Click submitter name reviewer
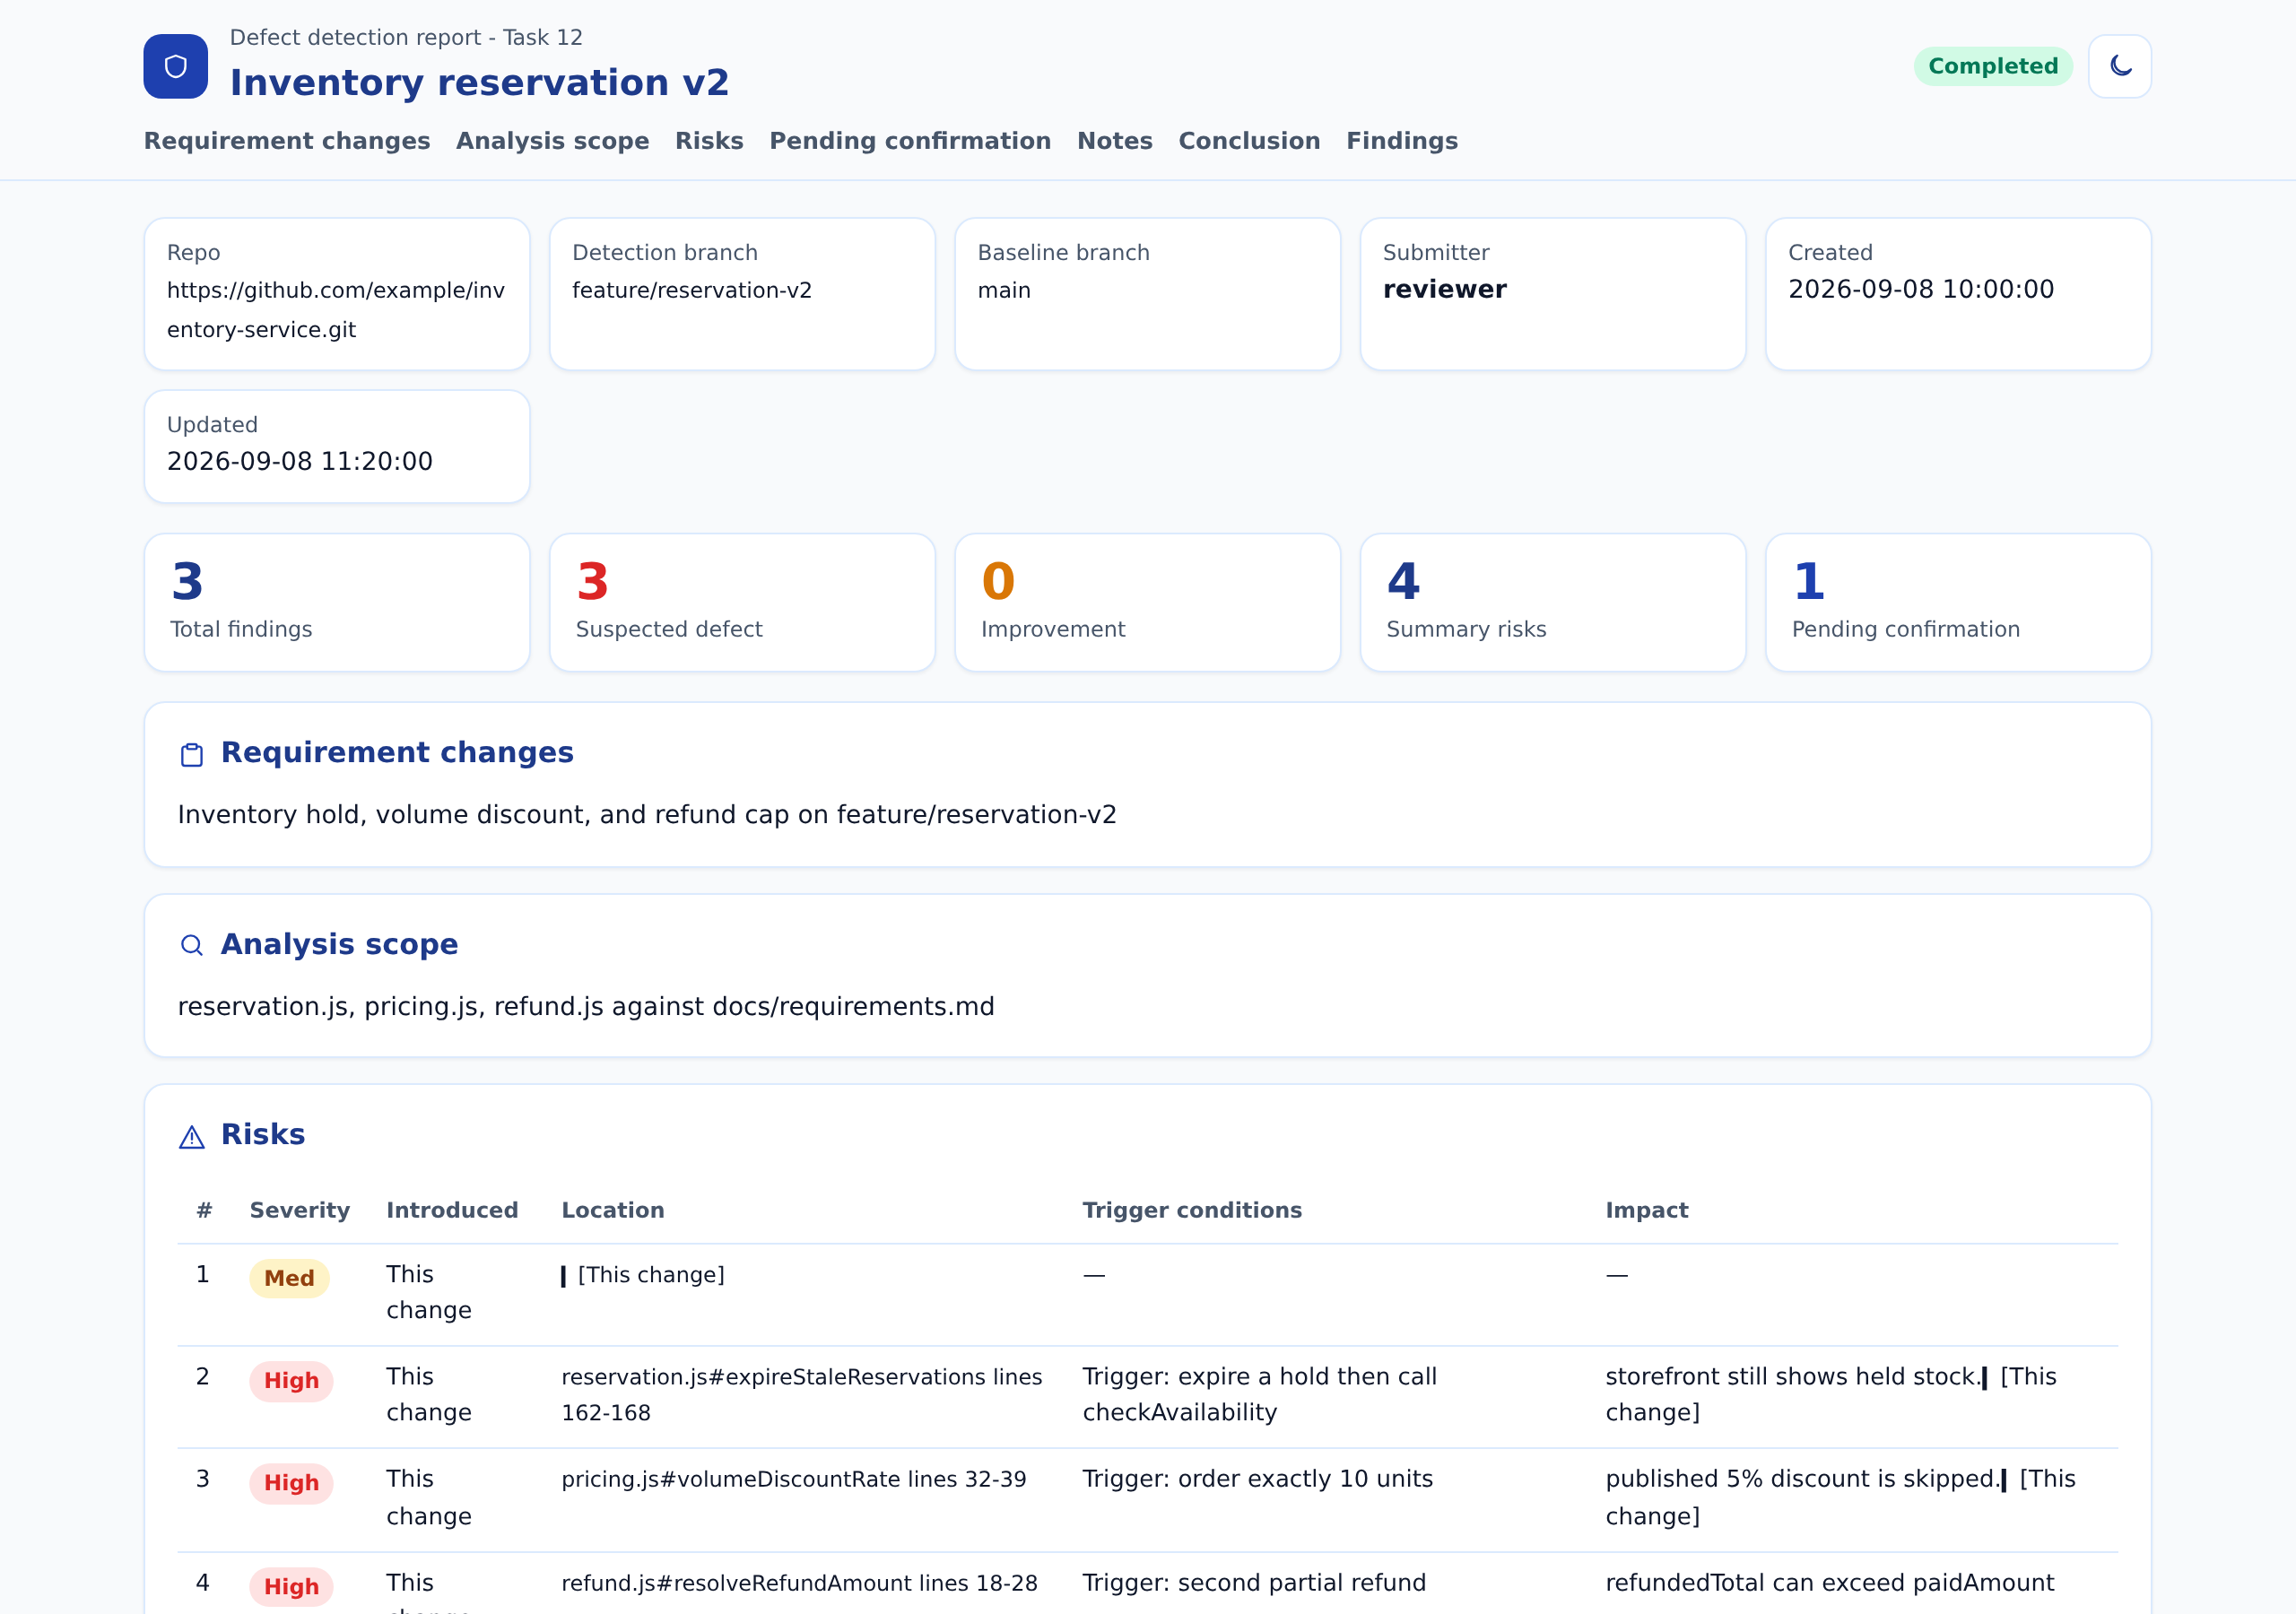 click(1444, 289)
